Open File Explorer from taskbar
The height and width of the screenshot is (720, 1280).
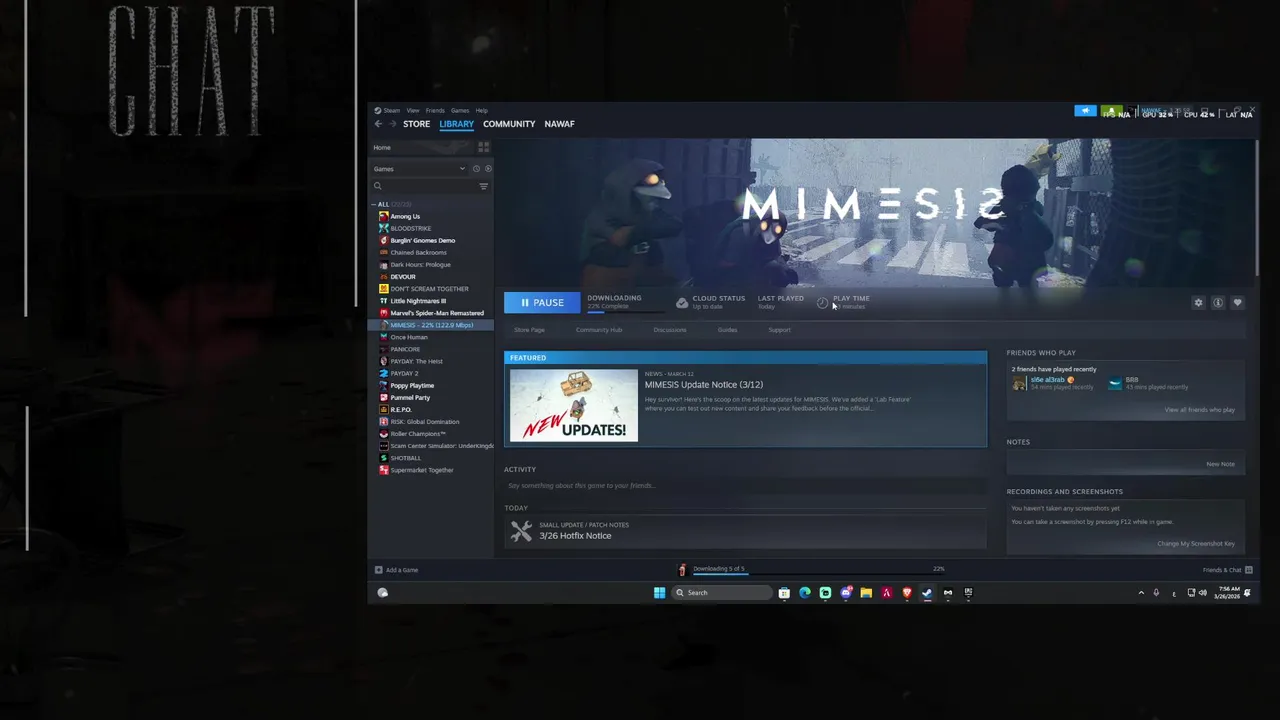tap(866, 593)
